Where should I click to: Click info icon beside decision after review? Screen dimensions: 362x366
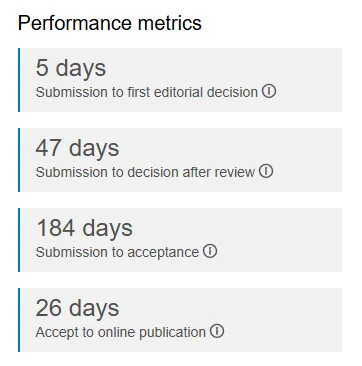tap(266, 171)
